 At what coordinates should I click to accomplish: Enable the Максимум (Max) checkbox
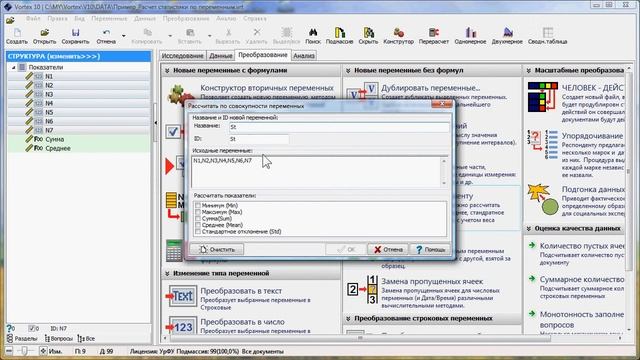198,212
